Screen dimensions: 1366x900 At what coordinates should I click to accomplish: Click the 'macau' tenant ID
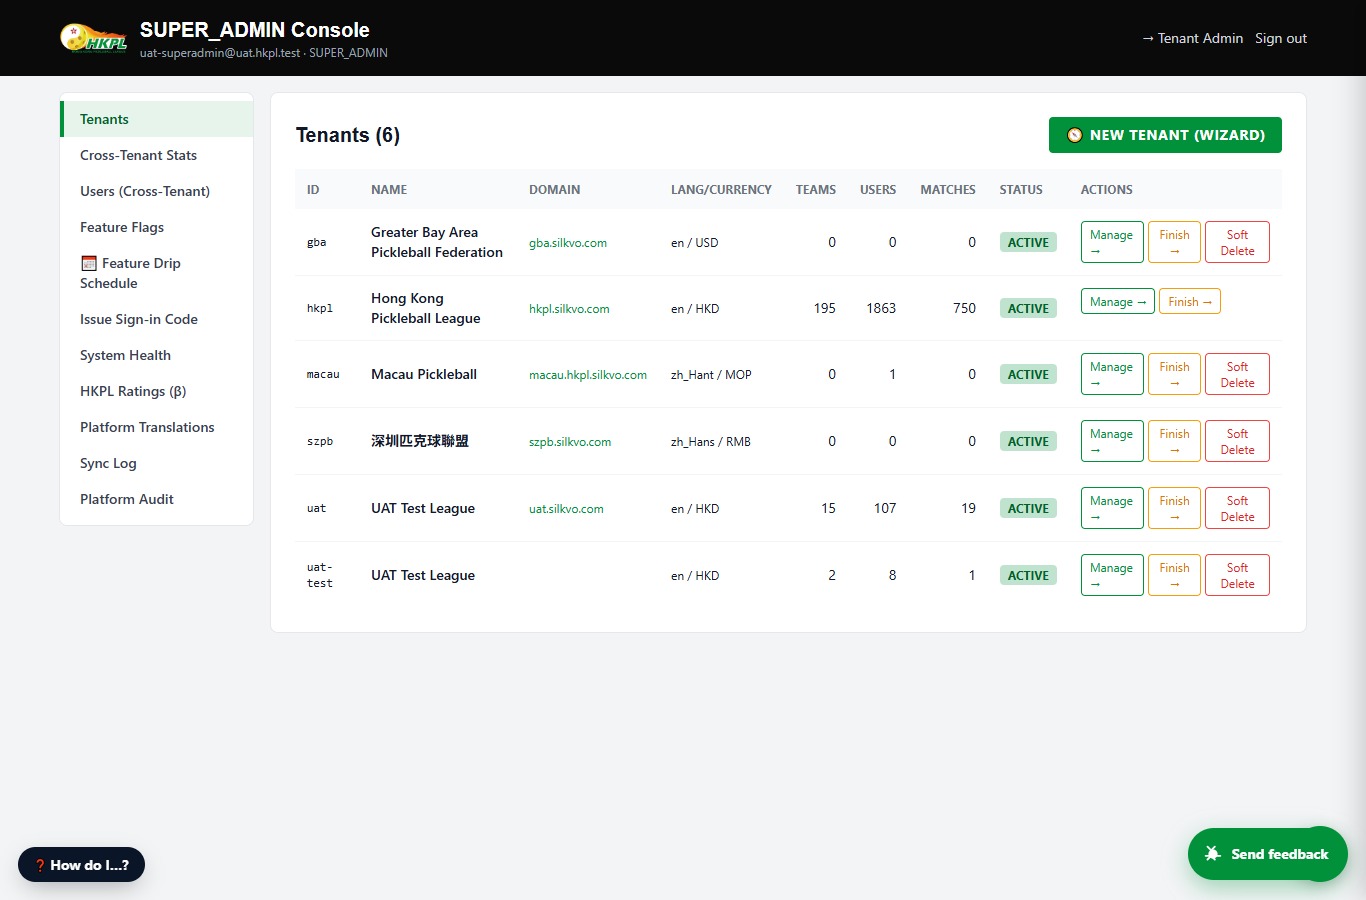click(323, 374)
